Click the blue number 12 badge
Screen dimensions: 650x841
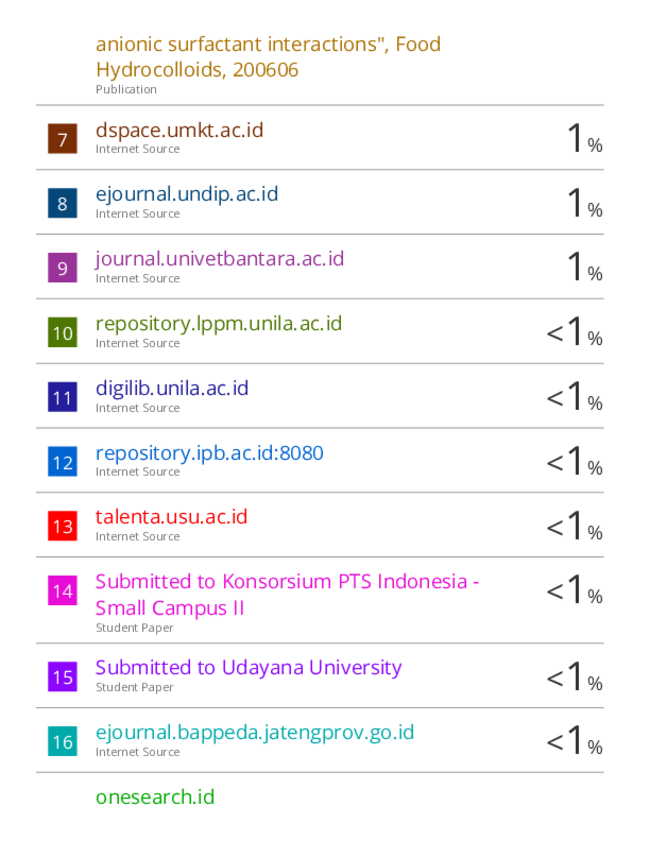62,462
